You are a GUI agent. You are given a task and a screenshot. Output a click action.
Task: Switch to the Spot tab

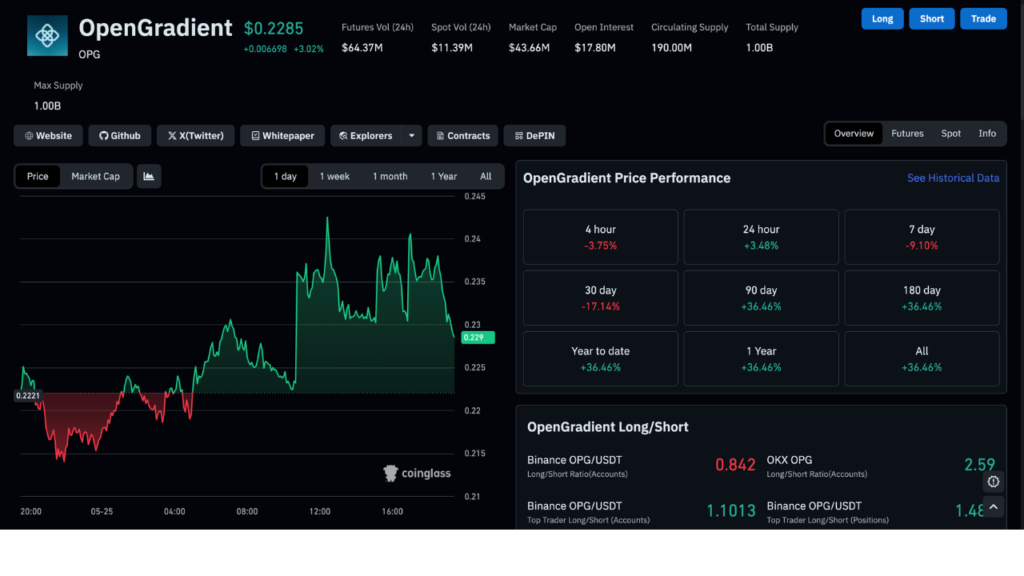951,133
